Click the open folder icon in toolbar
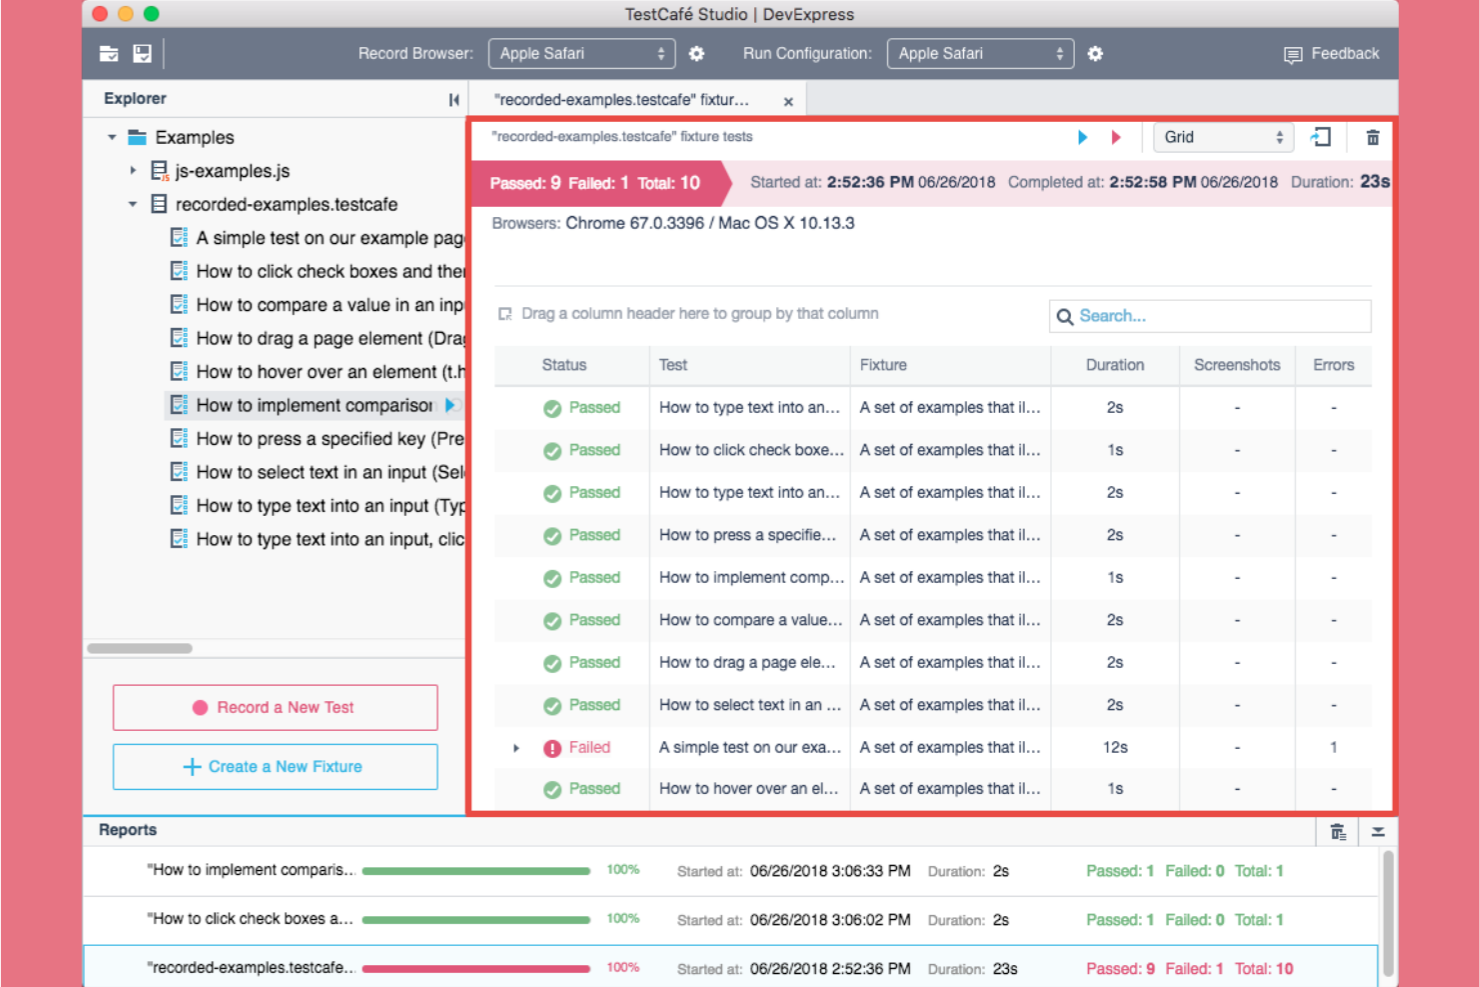The image size is (1480, 987). (x=109, y=54)
